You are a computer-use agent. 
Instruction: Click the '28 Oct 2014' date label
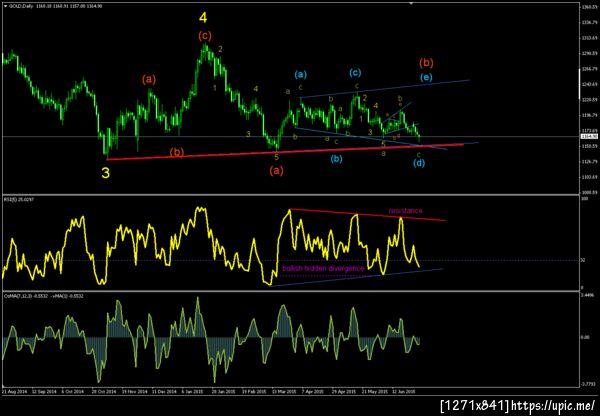click(104, 392)
